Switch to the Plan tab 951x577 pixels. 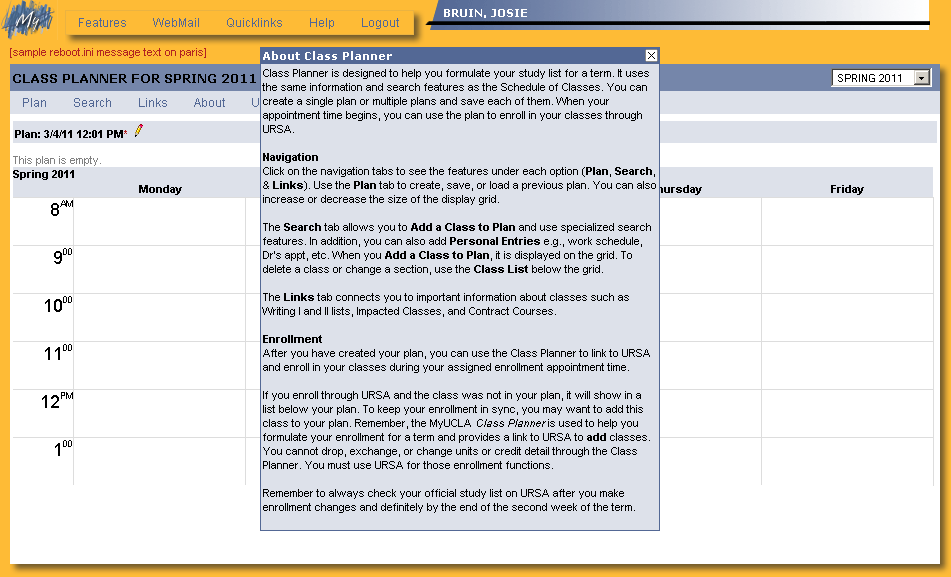(x=34, y=103)
